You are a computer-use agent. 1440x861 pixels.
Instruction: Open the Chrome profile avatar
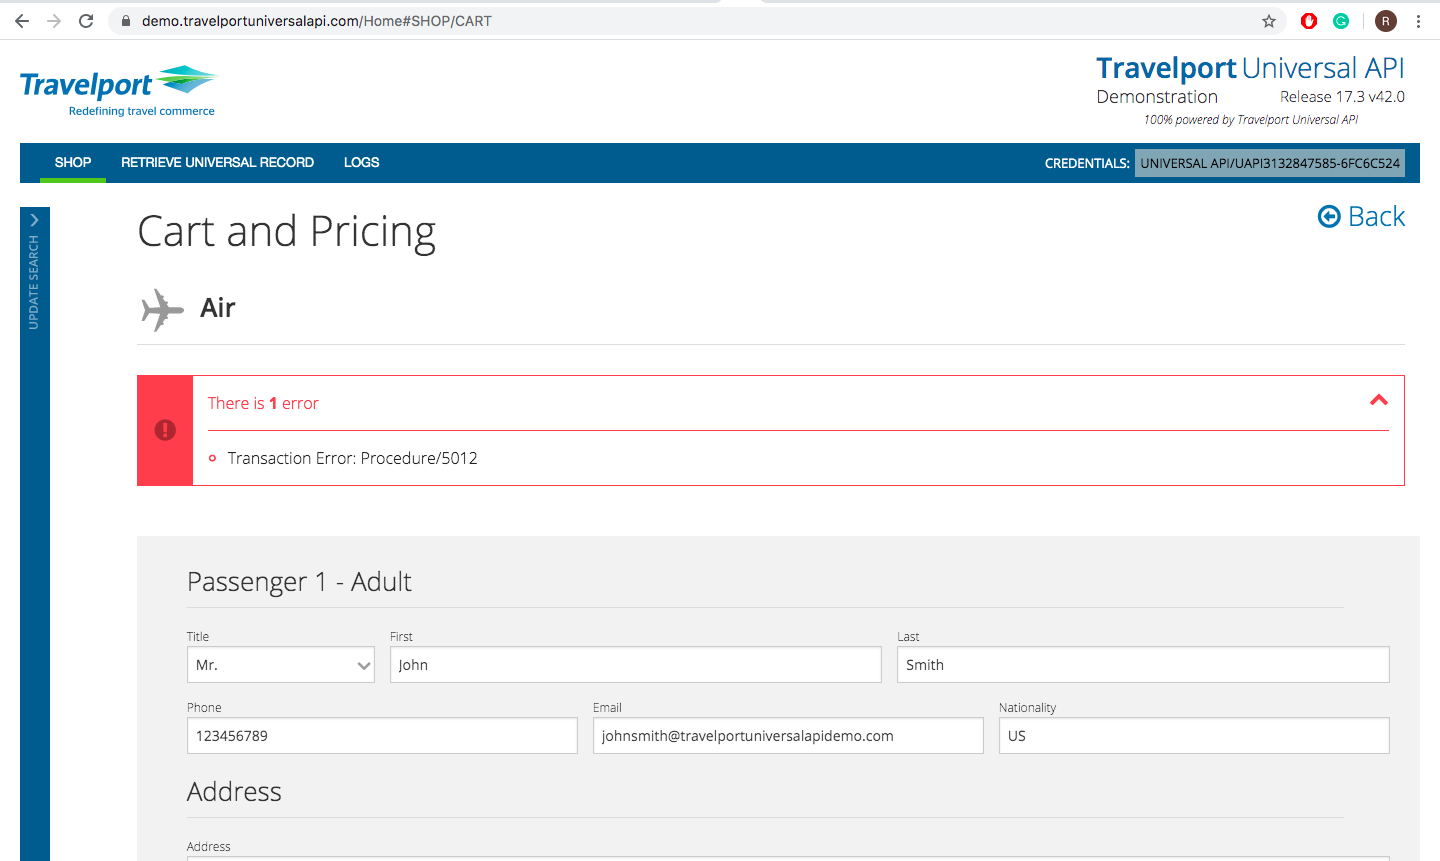pos(1385,20)
